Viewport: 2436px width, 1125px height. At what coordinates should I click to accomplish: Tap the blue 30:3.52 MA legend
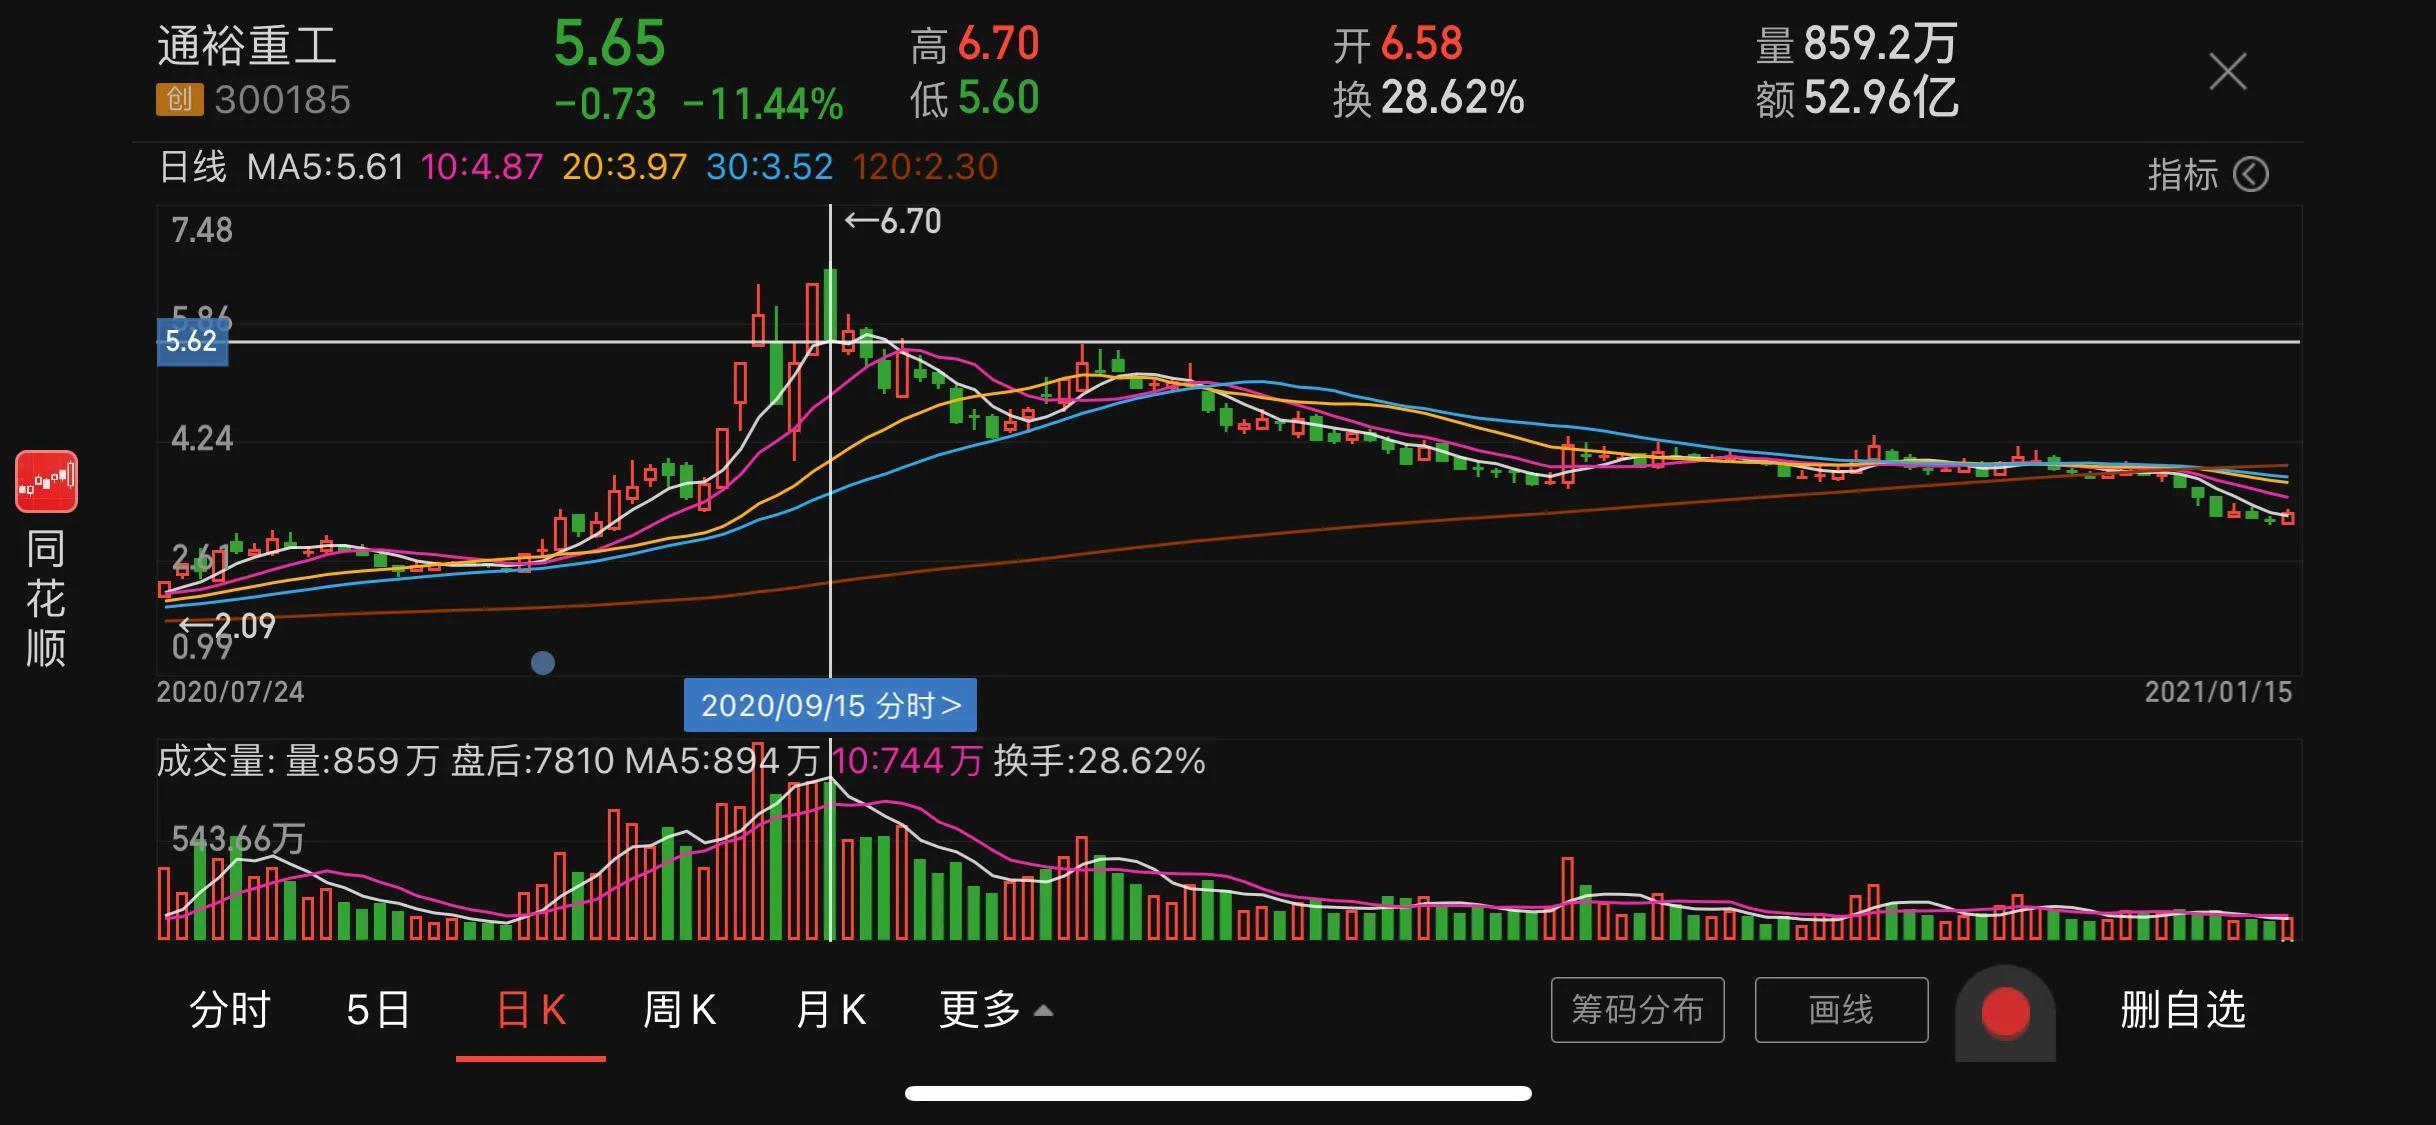(769, 167)
